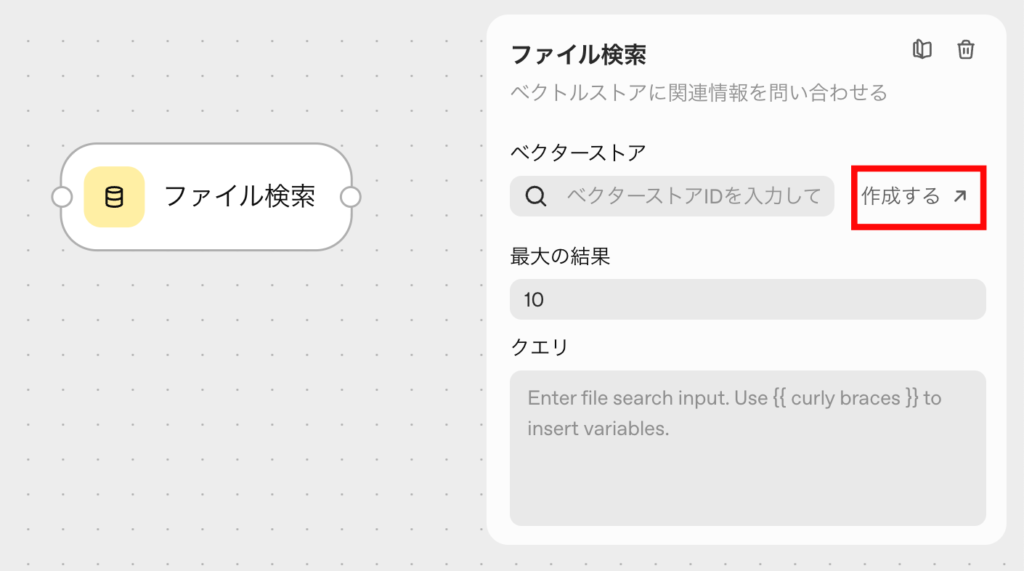Click the node's right output port
This screenshot has height=571, width=1024.
[350, 197]
